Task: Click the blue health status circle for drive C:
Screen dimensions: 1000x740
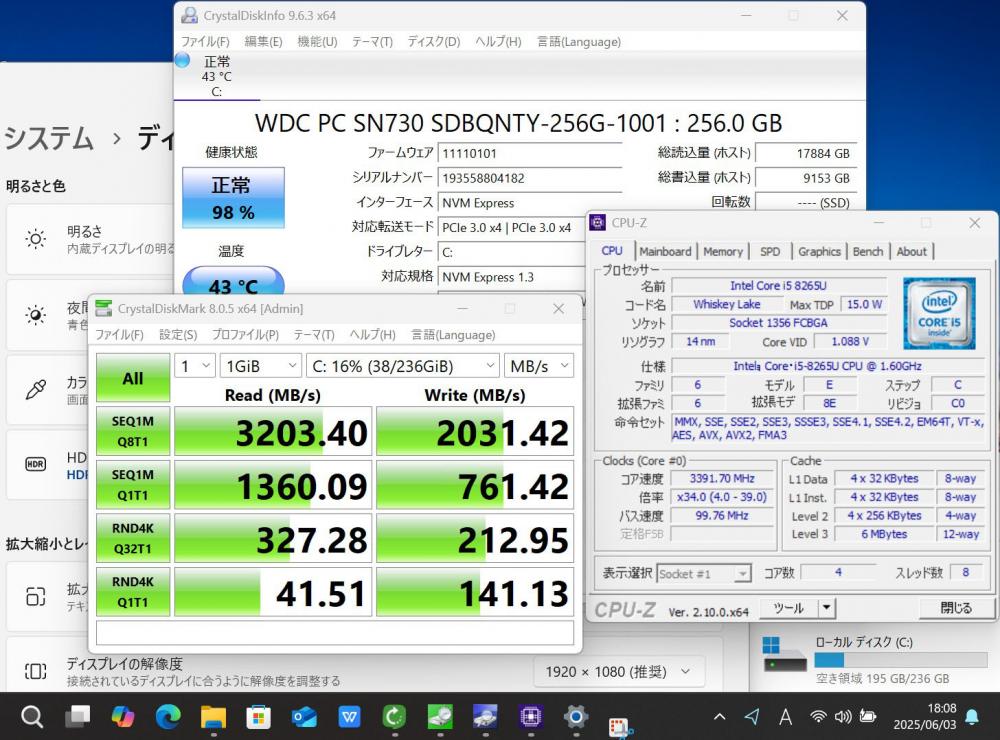Action: pos(182,61)
